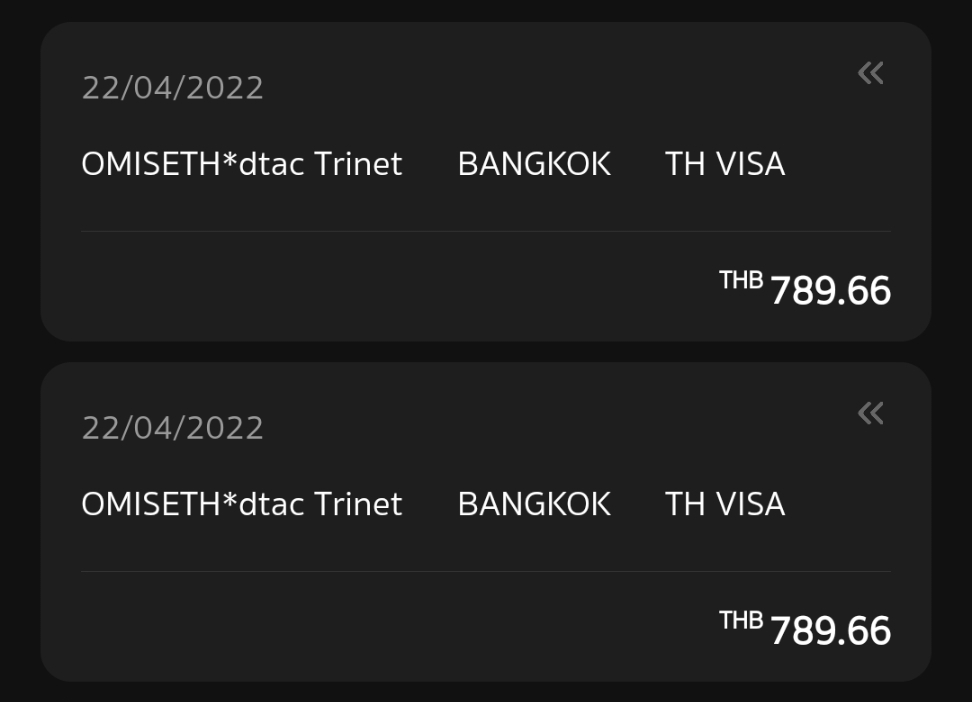
Task: Click the top card's 22/04/2022 date
Action: pos(172,88)
